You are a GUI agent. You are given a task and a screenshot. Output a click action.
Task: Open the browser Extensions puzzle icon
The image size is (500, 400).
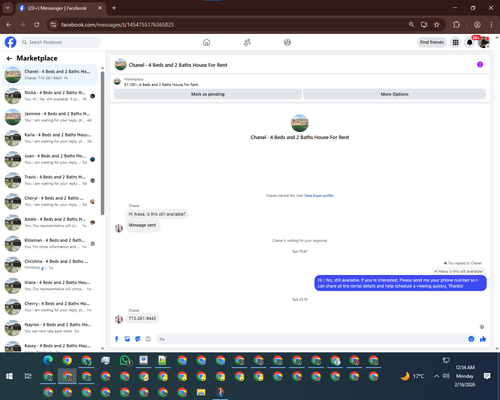(456, 25)
